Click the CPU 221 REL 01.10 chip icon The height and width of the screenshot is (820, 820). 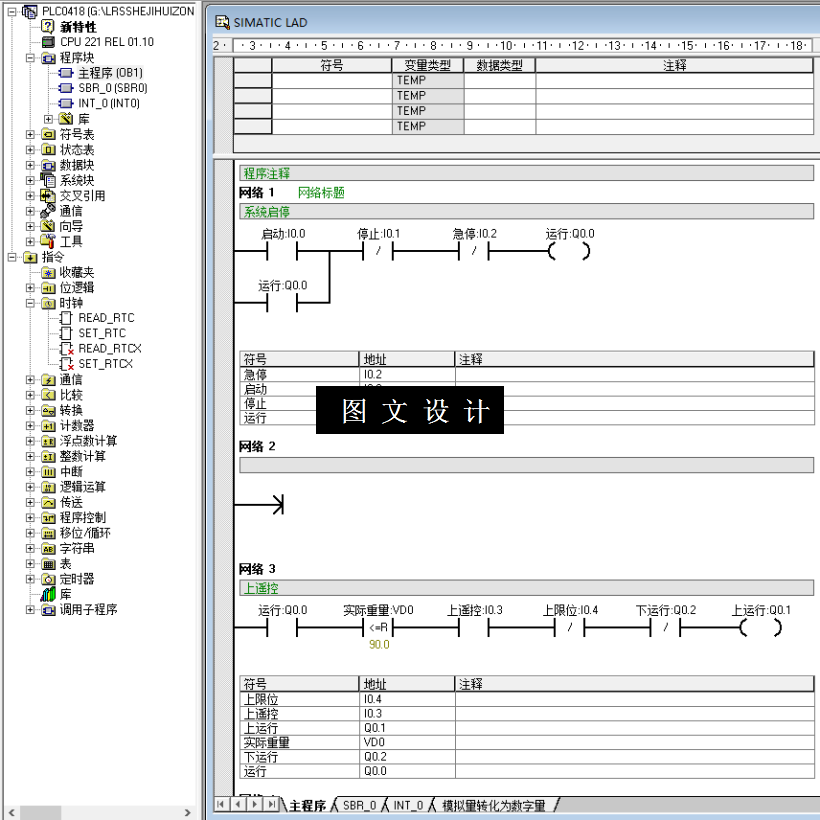point(48,42)
